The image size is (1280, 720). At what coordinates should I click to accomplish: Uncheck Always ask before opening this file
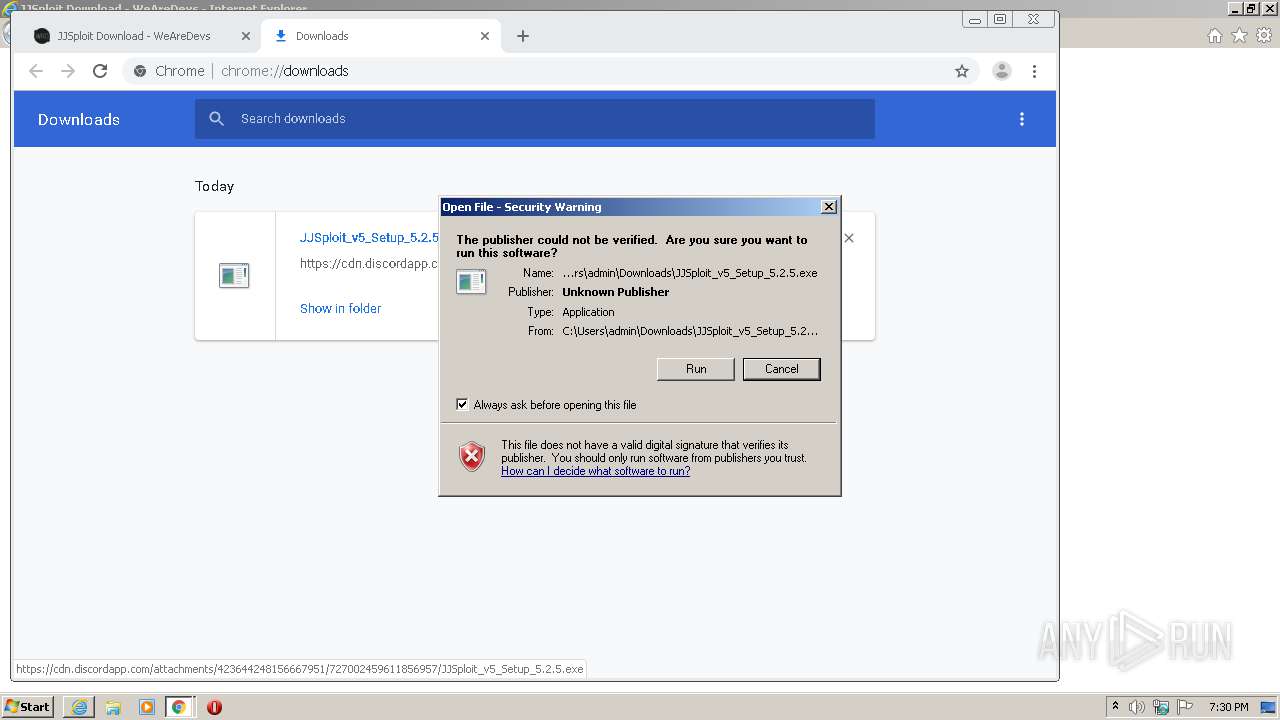click(x=462, y=405)
